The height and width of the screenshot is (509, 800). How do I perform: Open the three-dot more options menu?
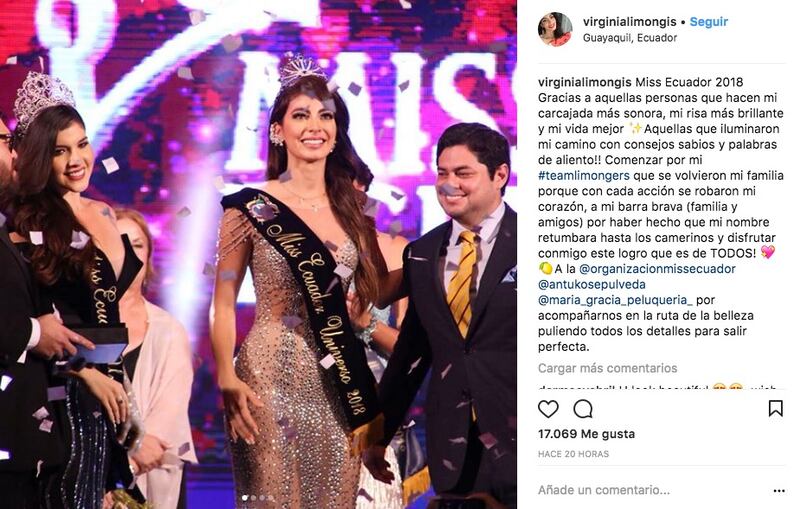(x=779, y=491)
